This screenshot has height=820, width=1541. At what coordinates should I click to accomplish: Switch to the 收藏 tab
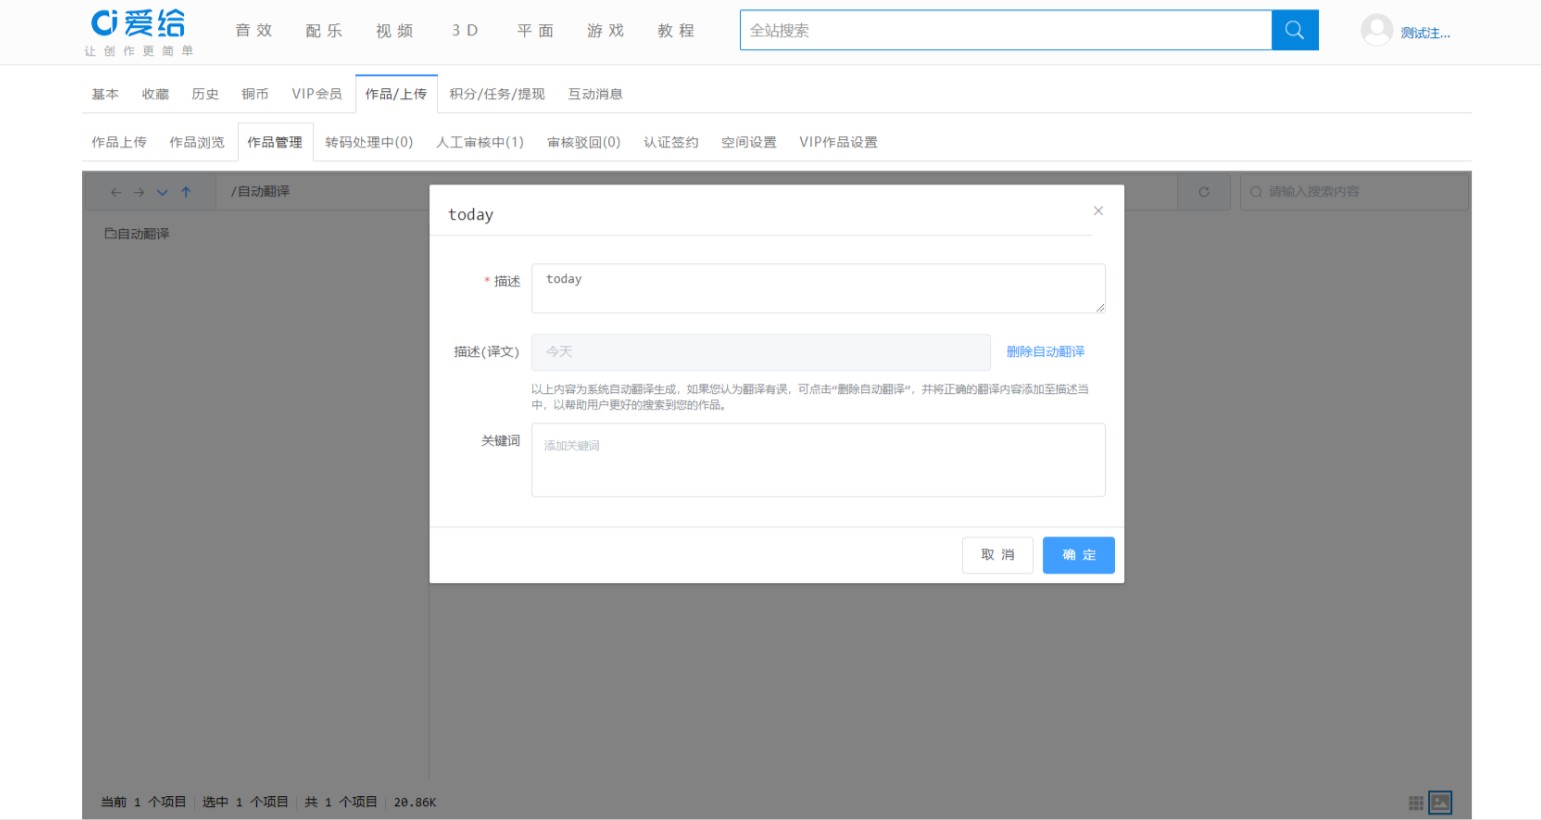coord(155,94)
